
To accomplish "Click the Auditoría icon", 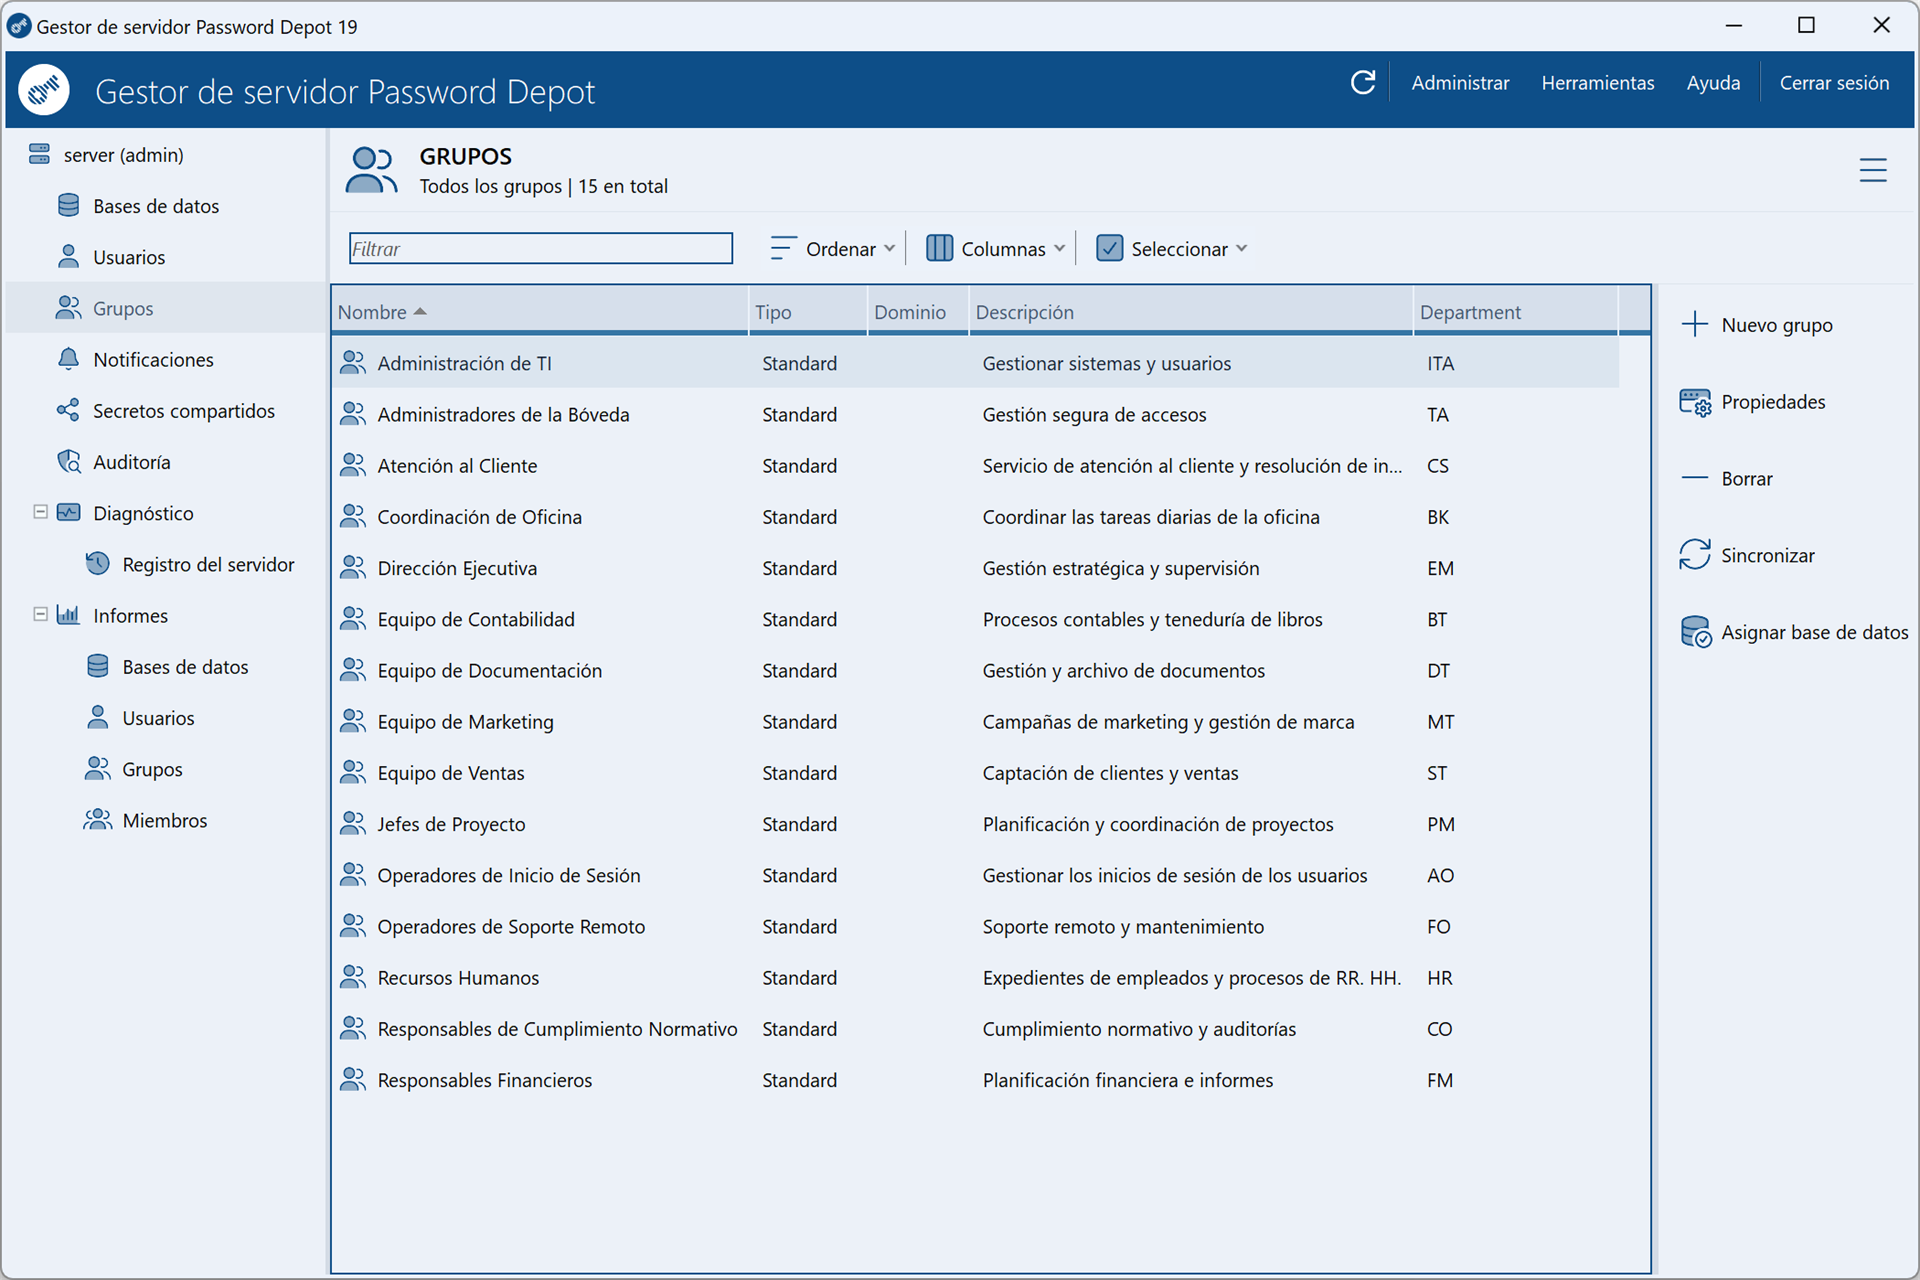I will (x=68, y=461).
